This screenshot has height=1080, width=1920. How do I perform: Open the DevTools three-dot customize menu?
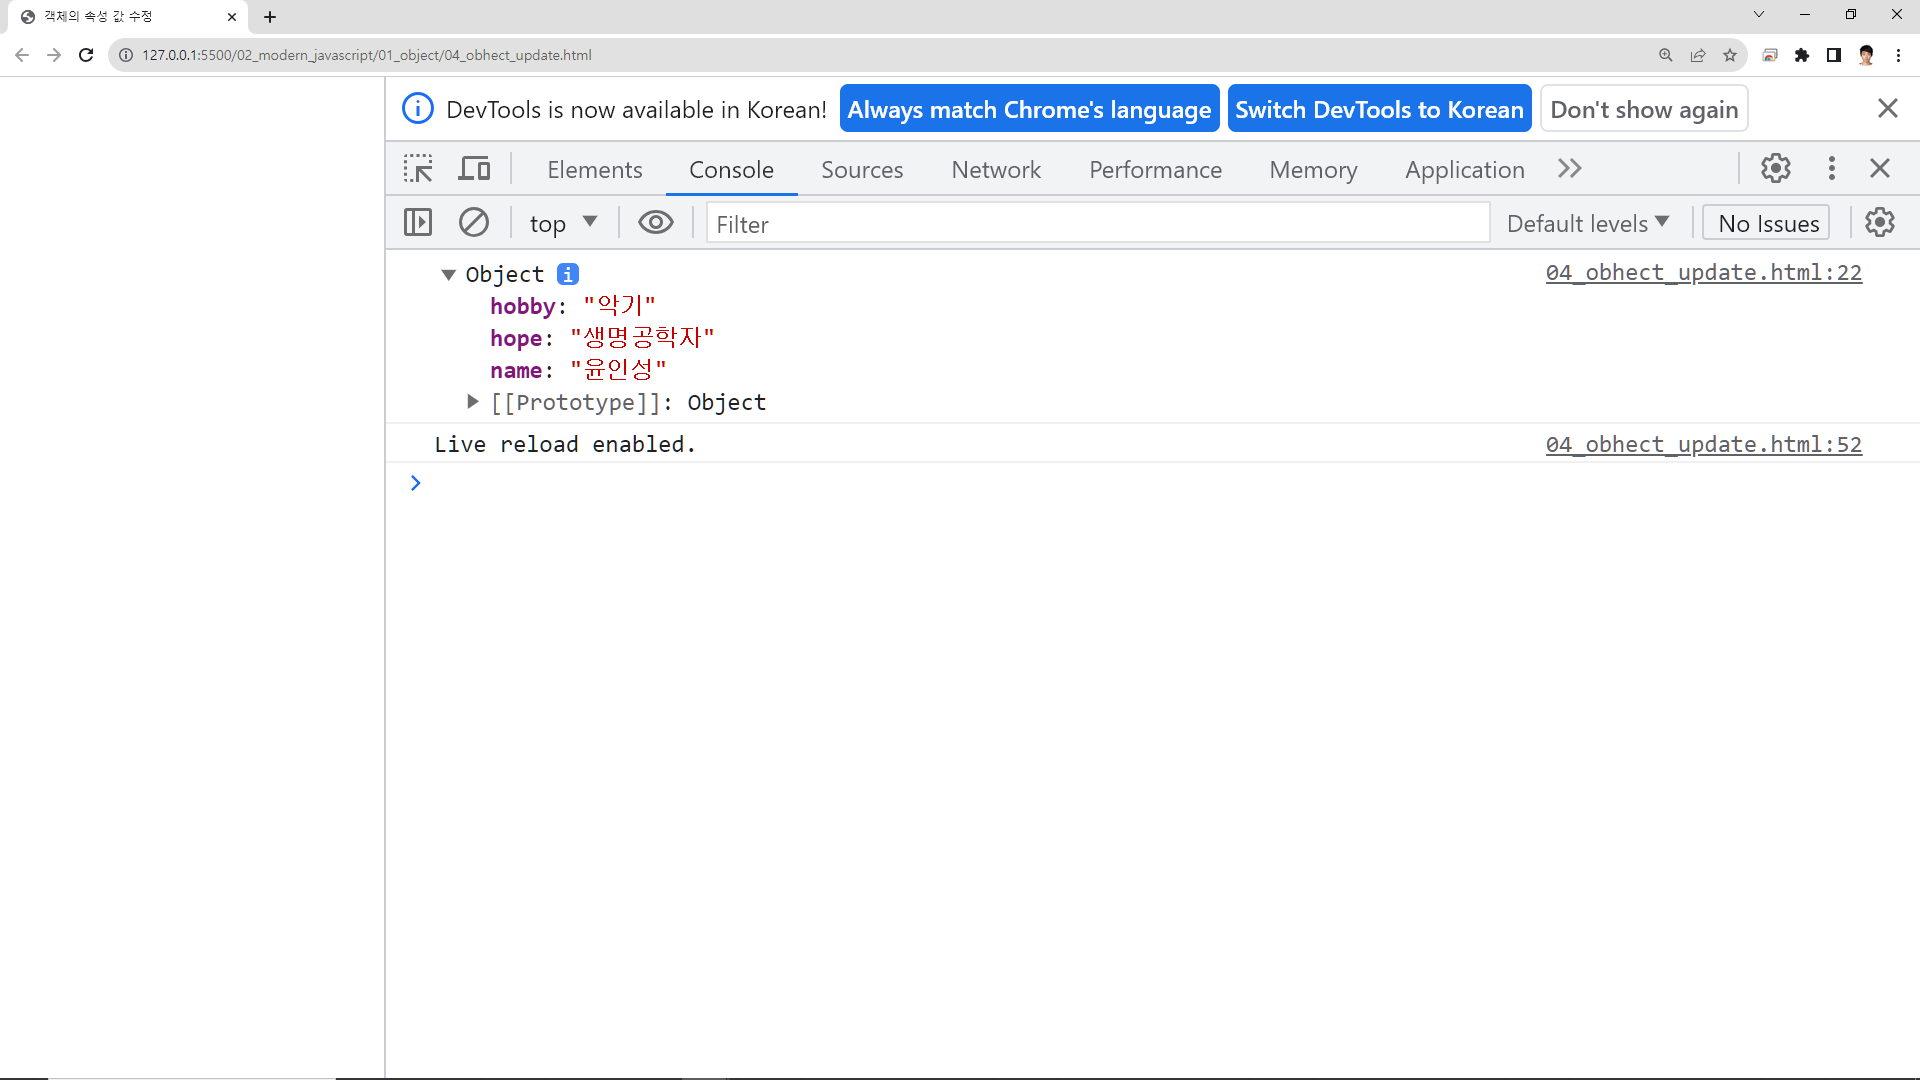tap(1832, 168)
